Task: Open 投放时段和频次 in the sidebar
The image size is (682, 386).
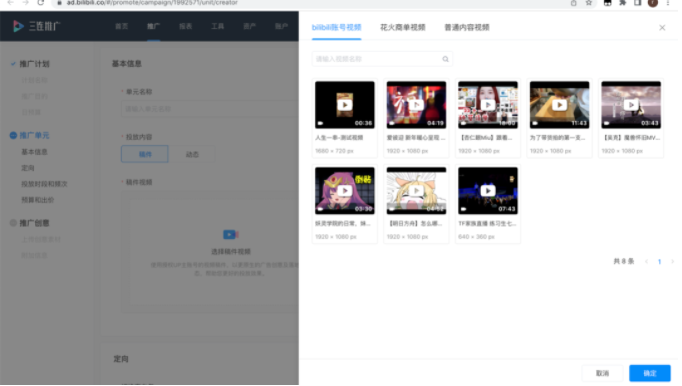Action: click(44, 184)
